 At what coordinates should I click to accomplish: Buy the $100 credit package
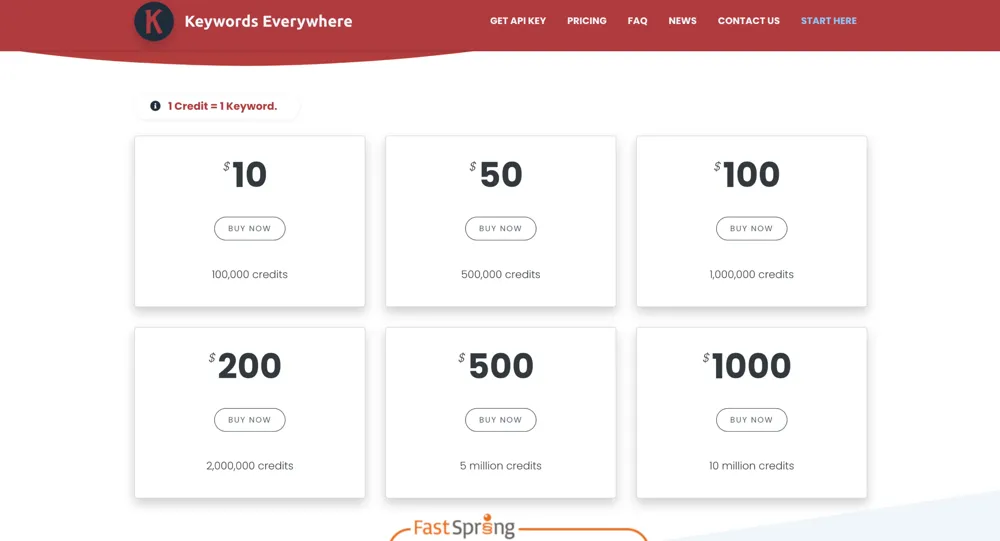tap(751, 229)
